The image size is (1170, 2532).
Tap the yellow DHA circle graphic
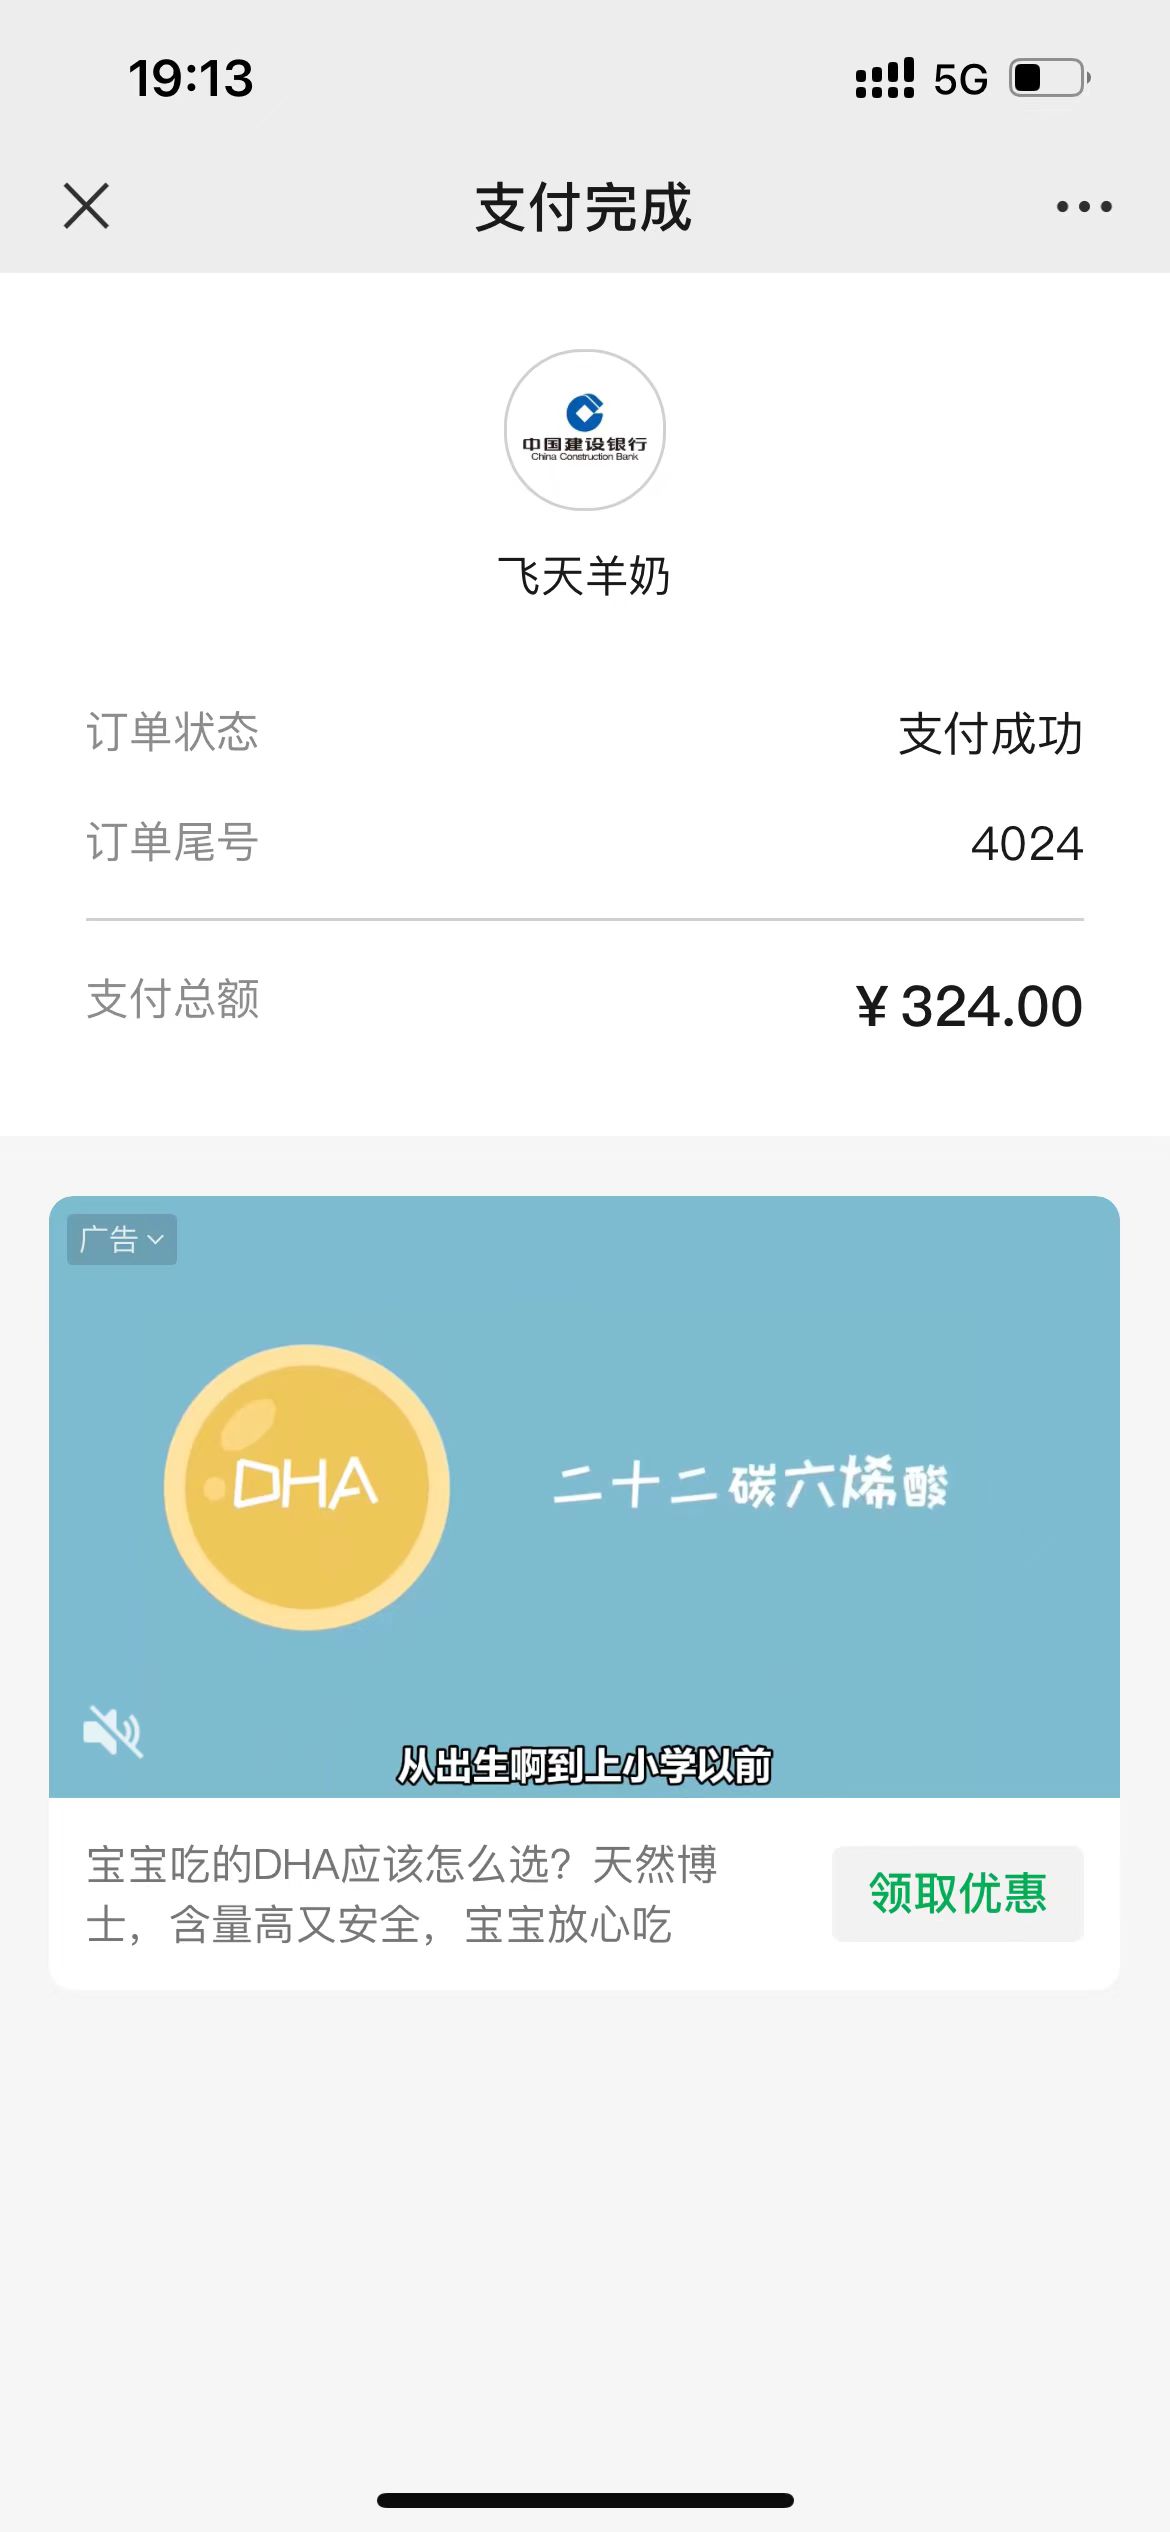coord(307,1487)
